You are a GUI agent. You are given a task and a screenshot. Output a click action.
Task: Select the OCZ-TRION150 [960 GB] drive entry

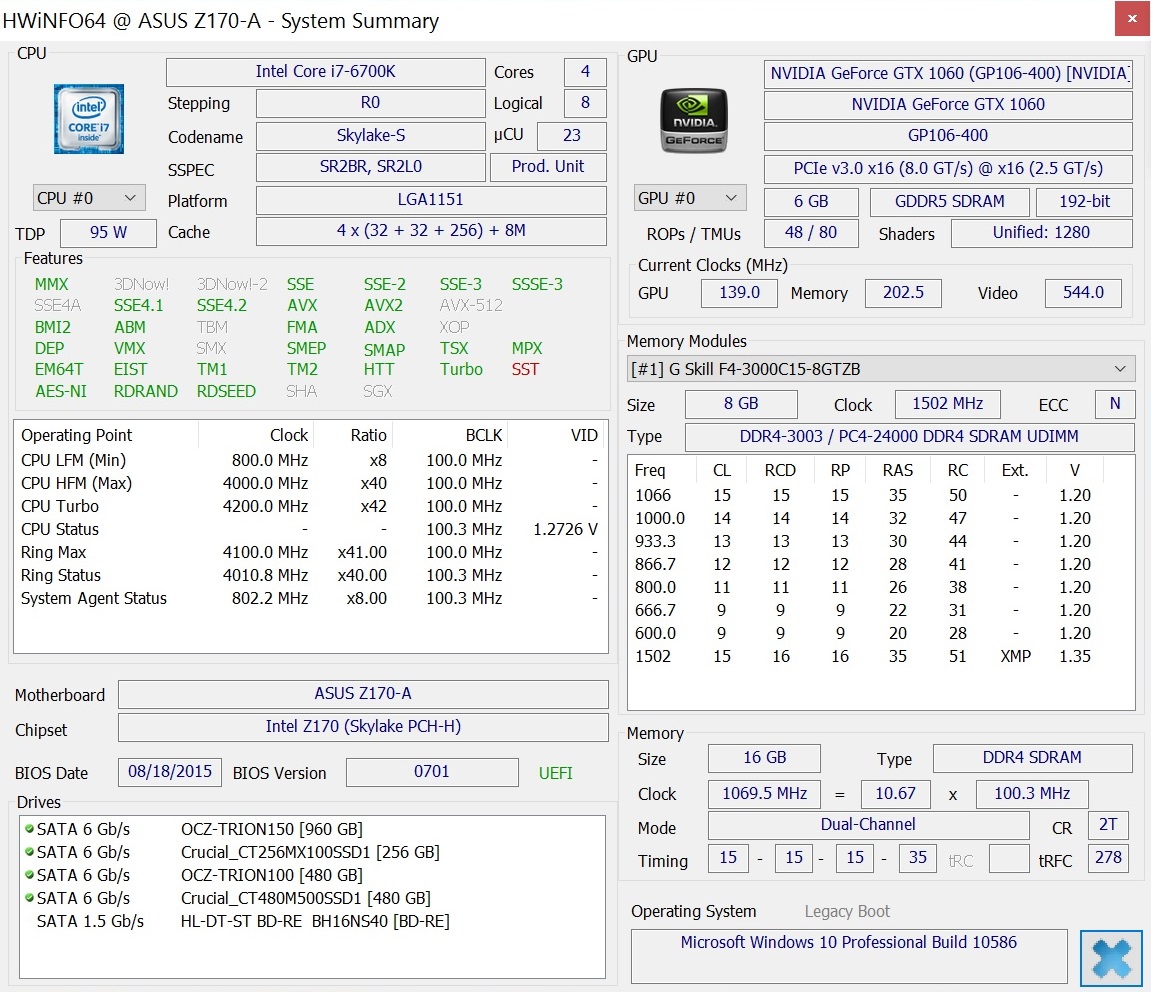(x=312, y=829)
